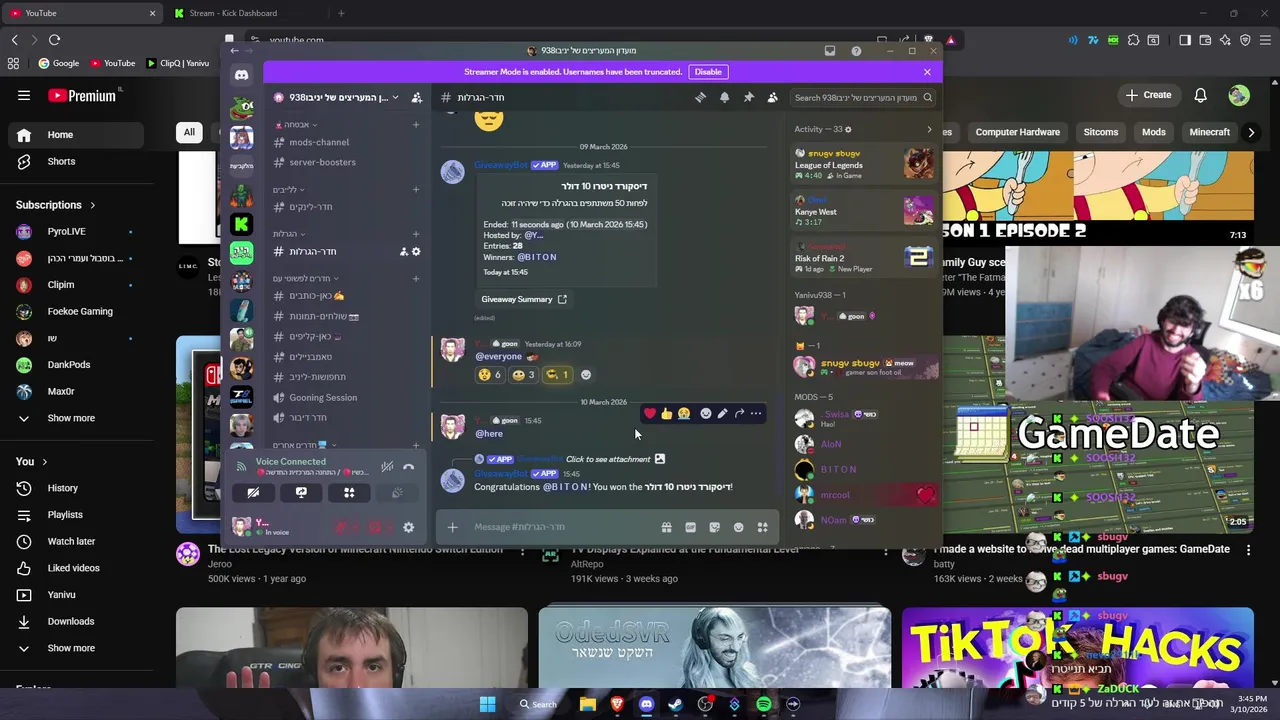Viewport: 1280px width, 720px height.
Task: Open sticker picker in message bar
Action: [x=714, y=527]
